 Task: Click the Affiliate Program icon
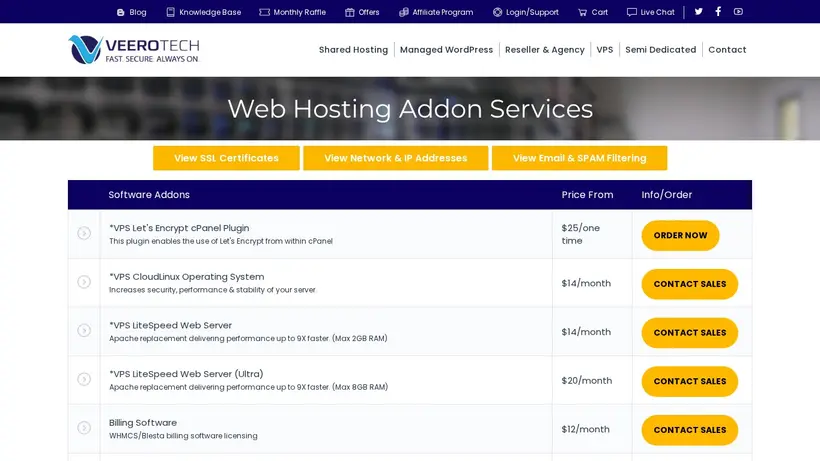(404, 12)
